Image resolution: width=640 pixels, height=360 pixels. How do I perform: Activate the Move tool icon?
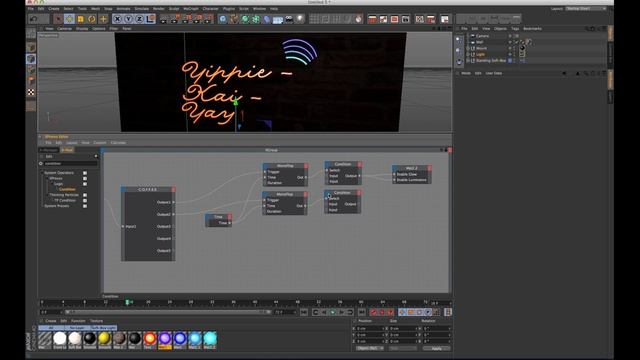tap(69, 19)
